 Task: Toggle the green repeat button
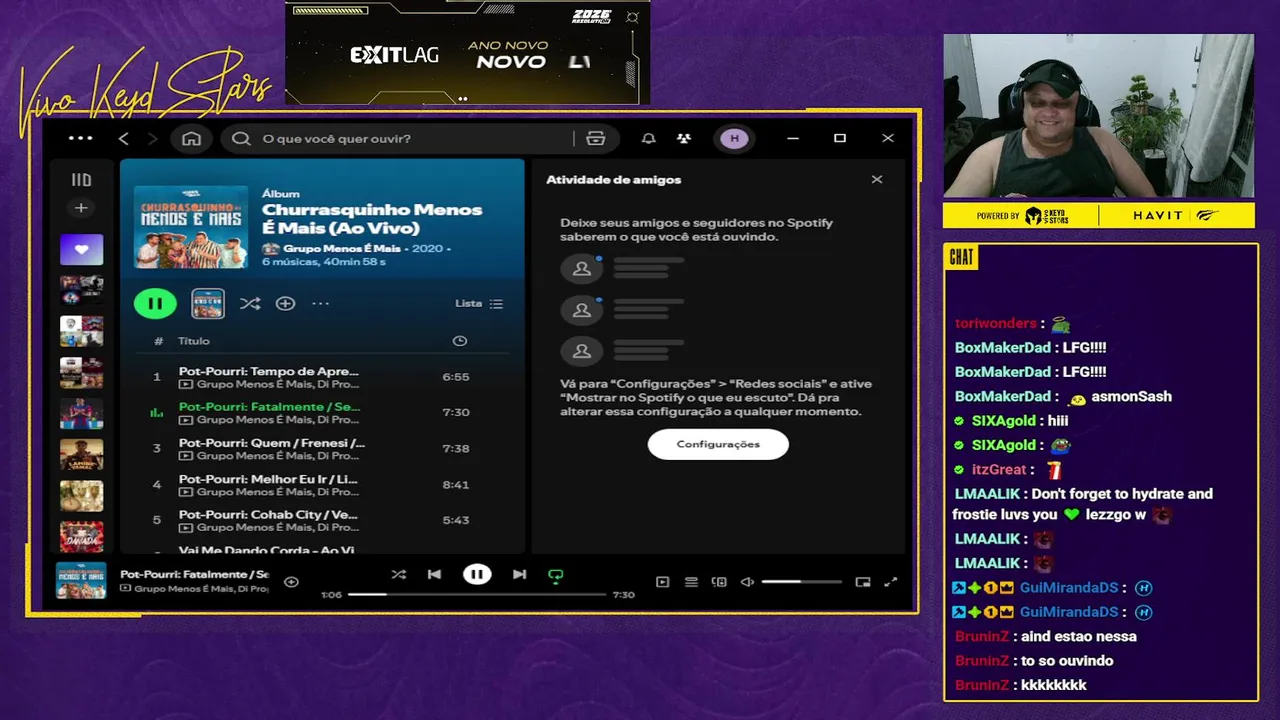[556, 575]
